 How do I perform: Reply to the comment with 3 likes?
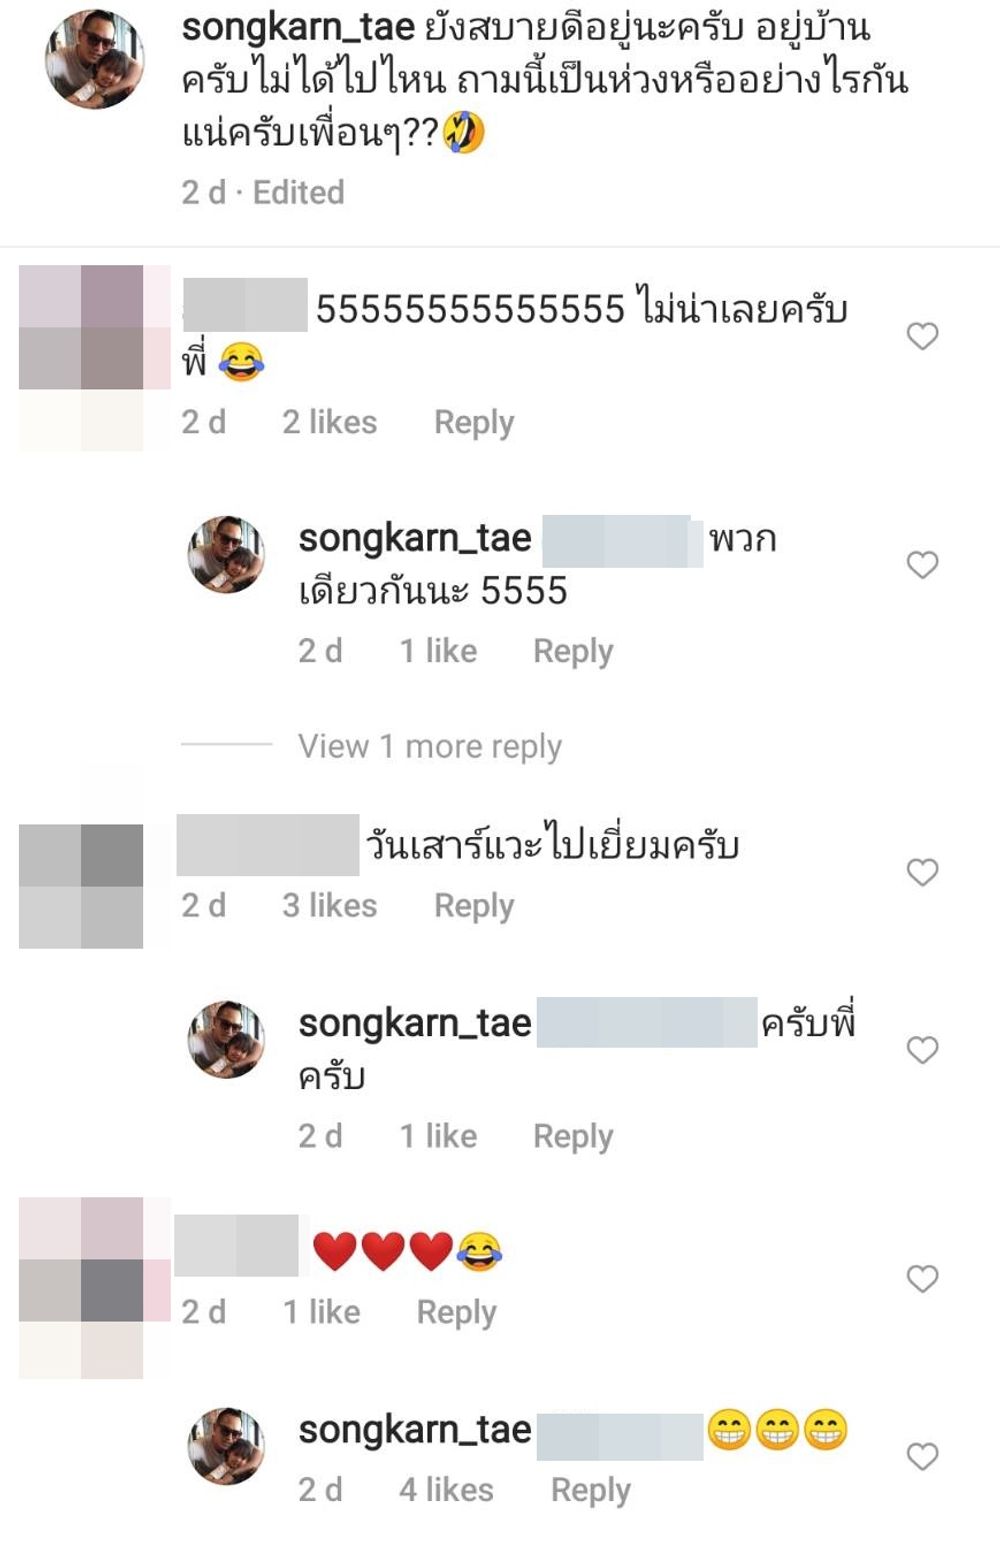click(x=474, y=906)
